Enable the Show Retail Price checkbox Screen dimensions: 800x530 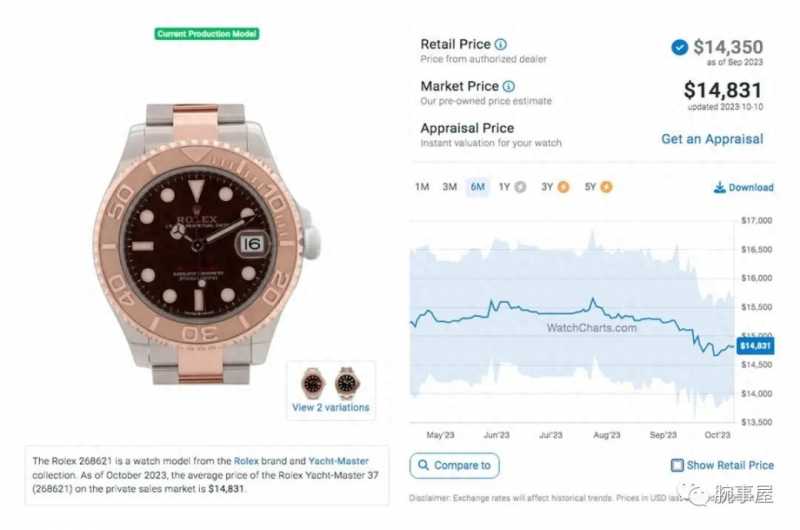677,465
